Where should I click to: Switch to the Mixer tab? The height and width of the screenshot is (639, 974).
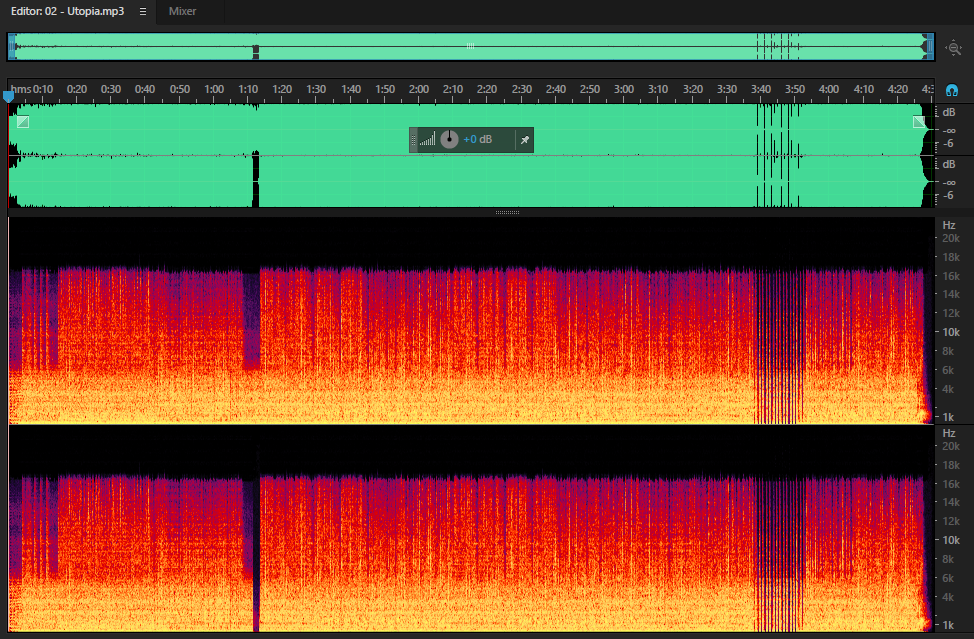(182, 11)
